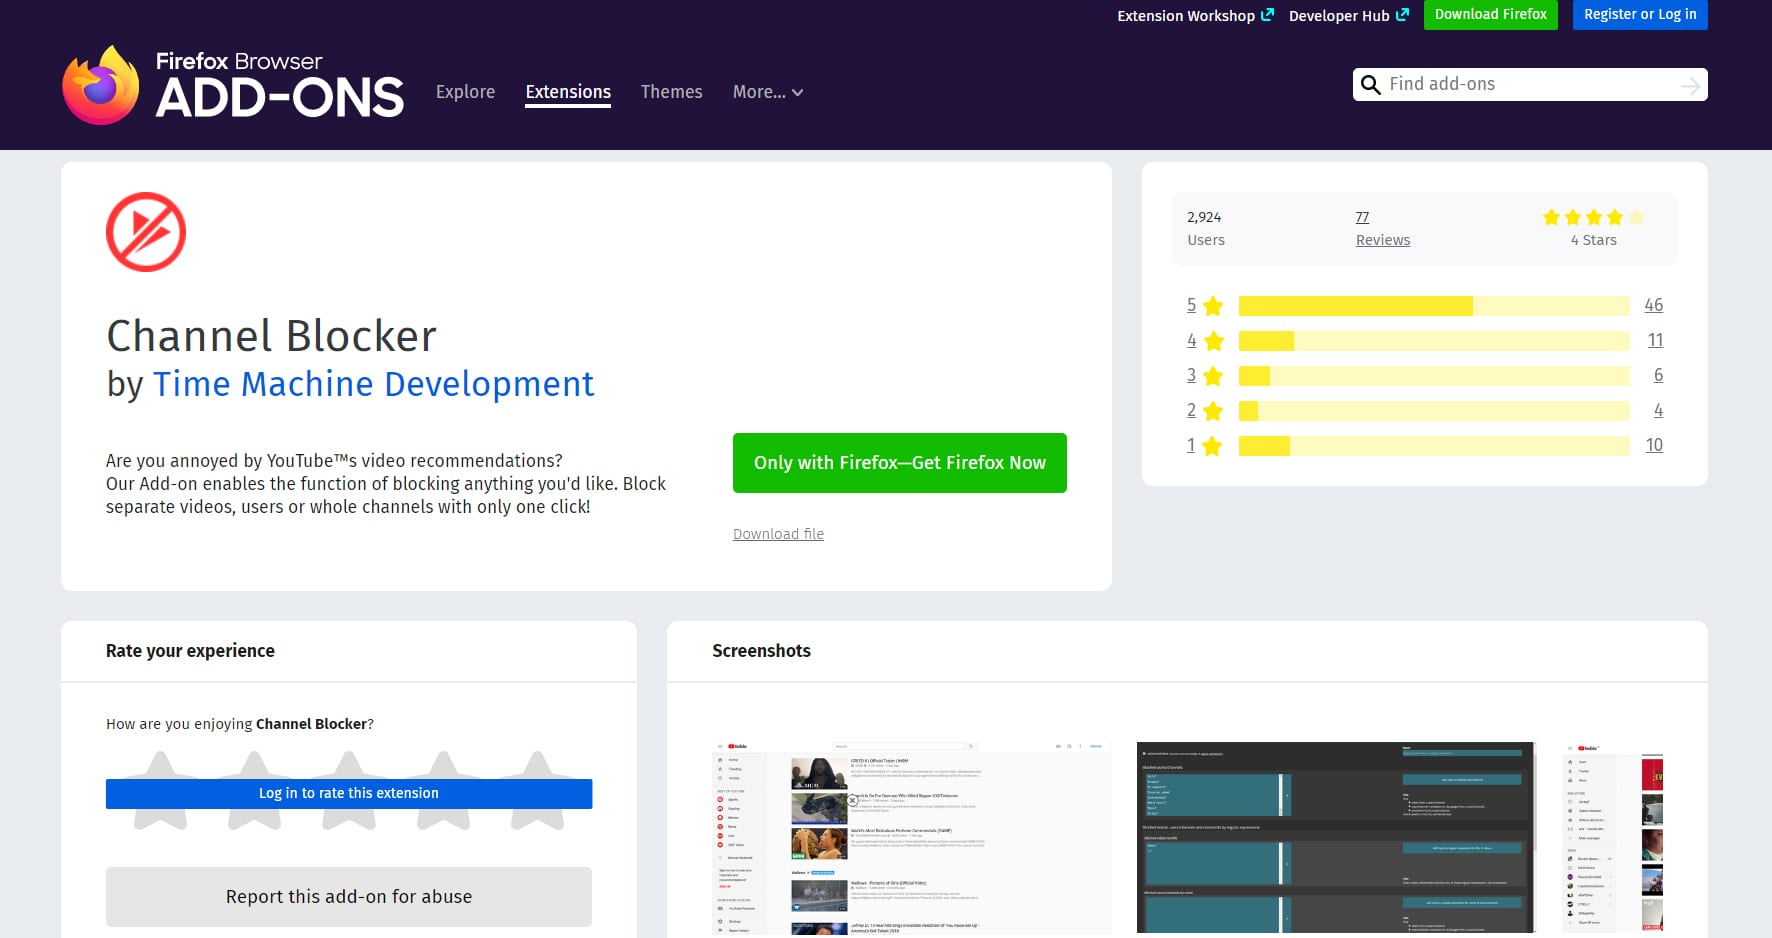Filter reviews by 4 star rating number

pos(1191,340)
